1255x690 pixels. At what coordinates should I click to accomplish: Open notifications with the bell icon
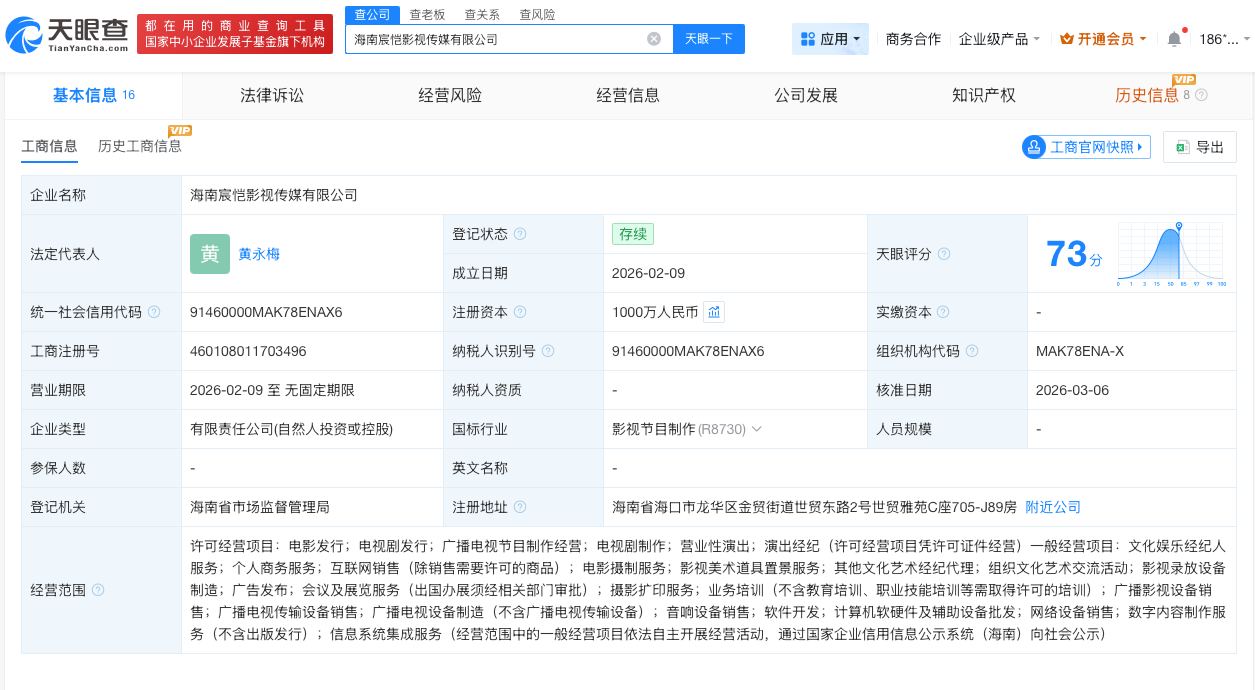1175,38
